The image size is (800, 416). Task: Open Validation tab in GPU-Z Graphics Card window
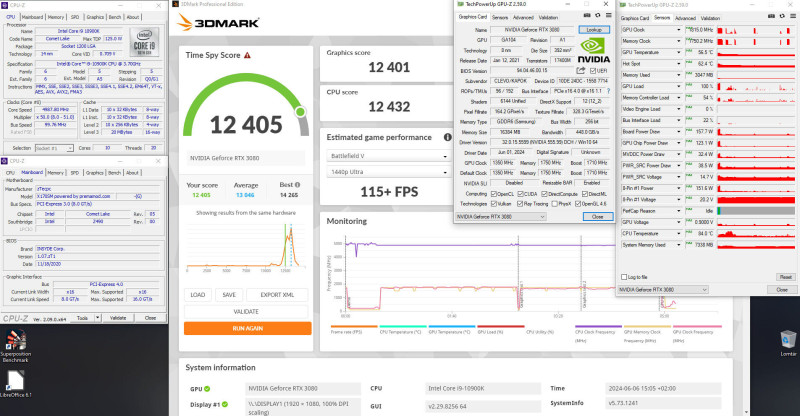[548, 17]
